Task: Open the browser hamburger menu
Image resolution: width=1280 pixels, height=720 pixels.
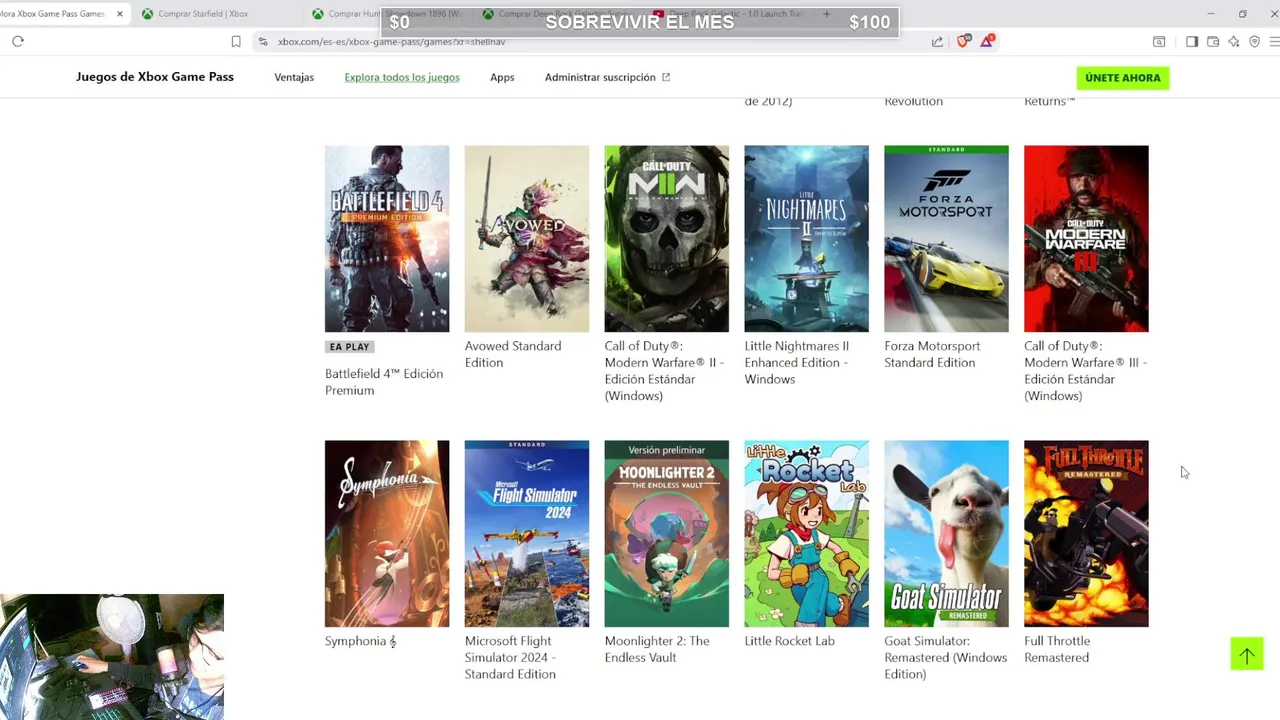Action: 1274,41
